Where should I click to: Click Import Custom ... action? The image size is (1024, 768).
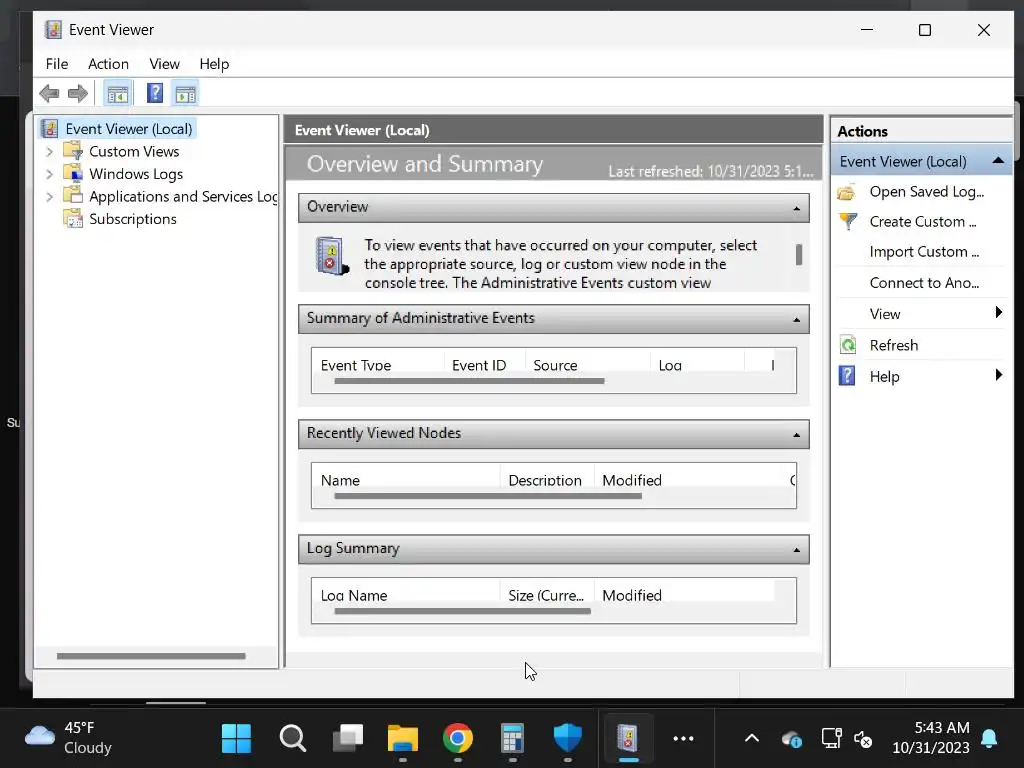click(924, 251)
